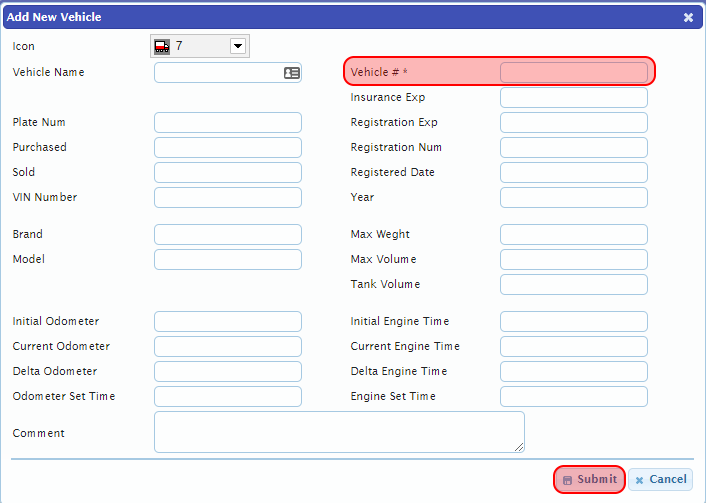The width and height of the screenshot is (706, 503).
Task: Click the Sold input field
Action: (228, 172)
